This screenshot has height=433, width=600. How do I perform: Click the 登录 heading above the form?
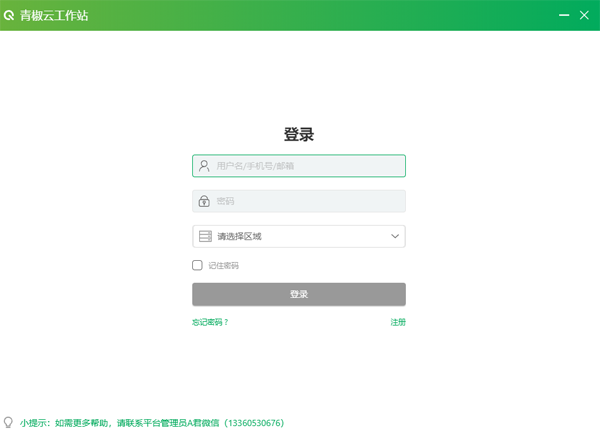(299, 134)
